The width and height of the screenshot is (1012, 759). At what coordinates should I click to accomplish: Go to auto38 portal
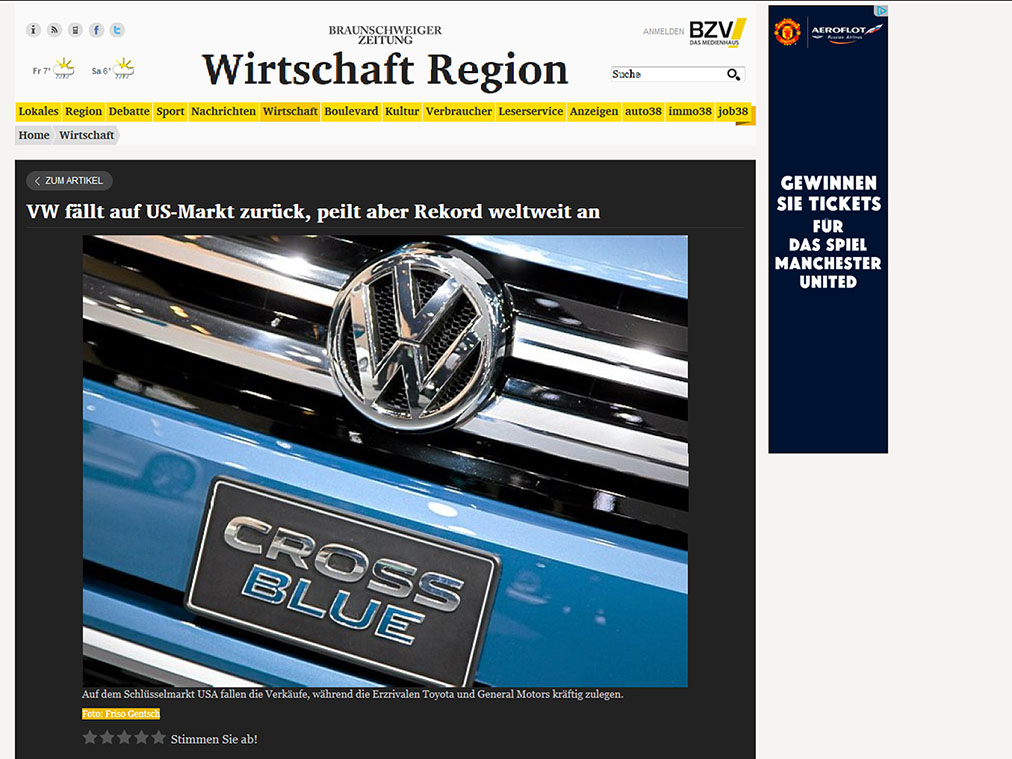(643, 111)
